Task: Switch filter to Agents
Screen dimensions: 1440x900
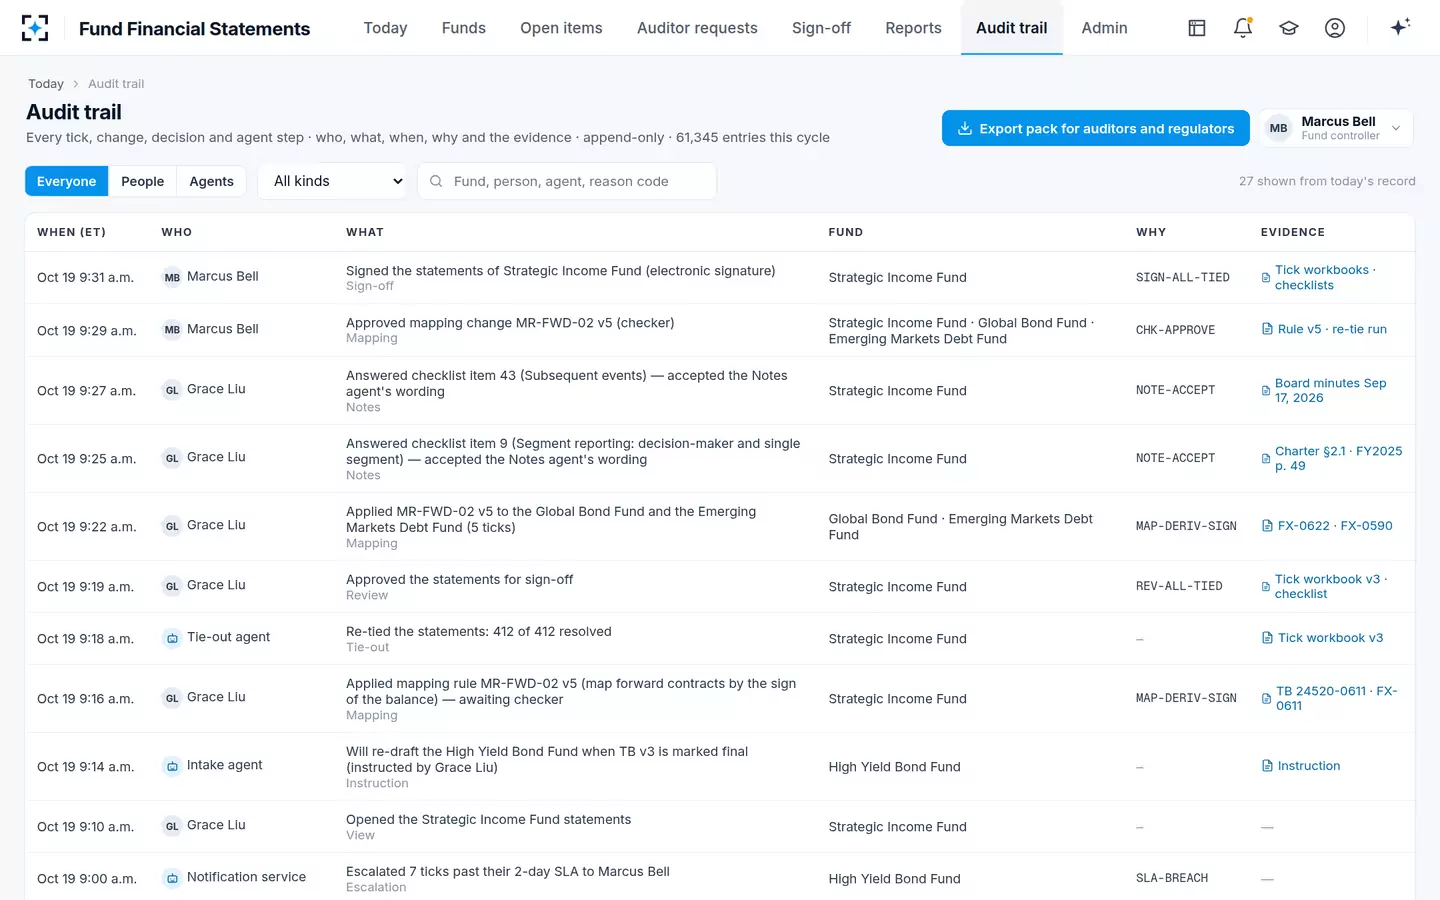Action: 212,181
